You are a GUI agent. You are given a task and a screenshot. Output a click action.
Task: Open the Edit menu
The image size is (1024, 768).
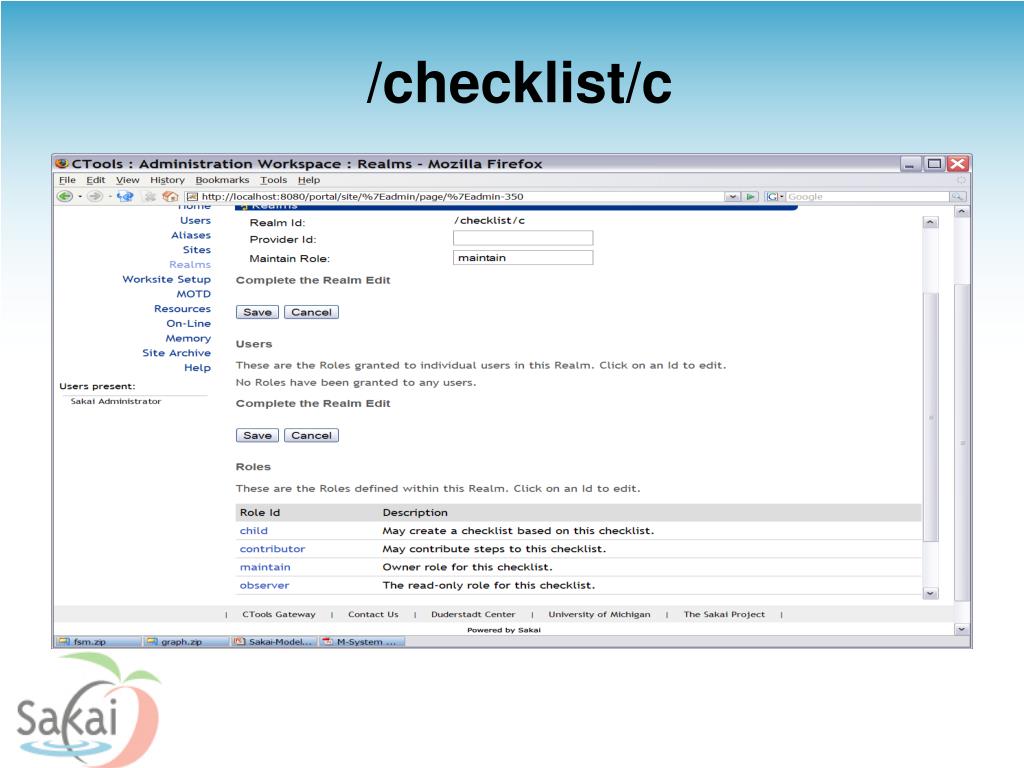pos(95,180)
